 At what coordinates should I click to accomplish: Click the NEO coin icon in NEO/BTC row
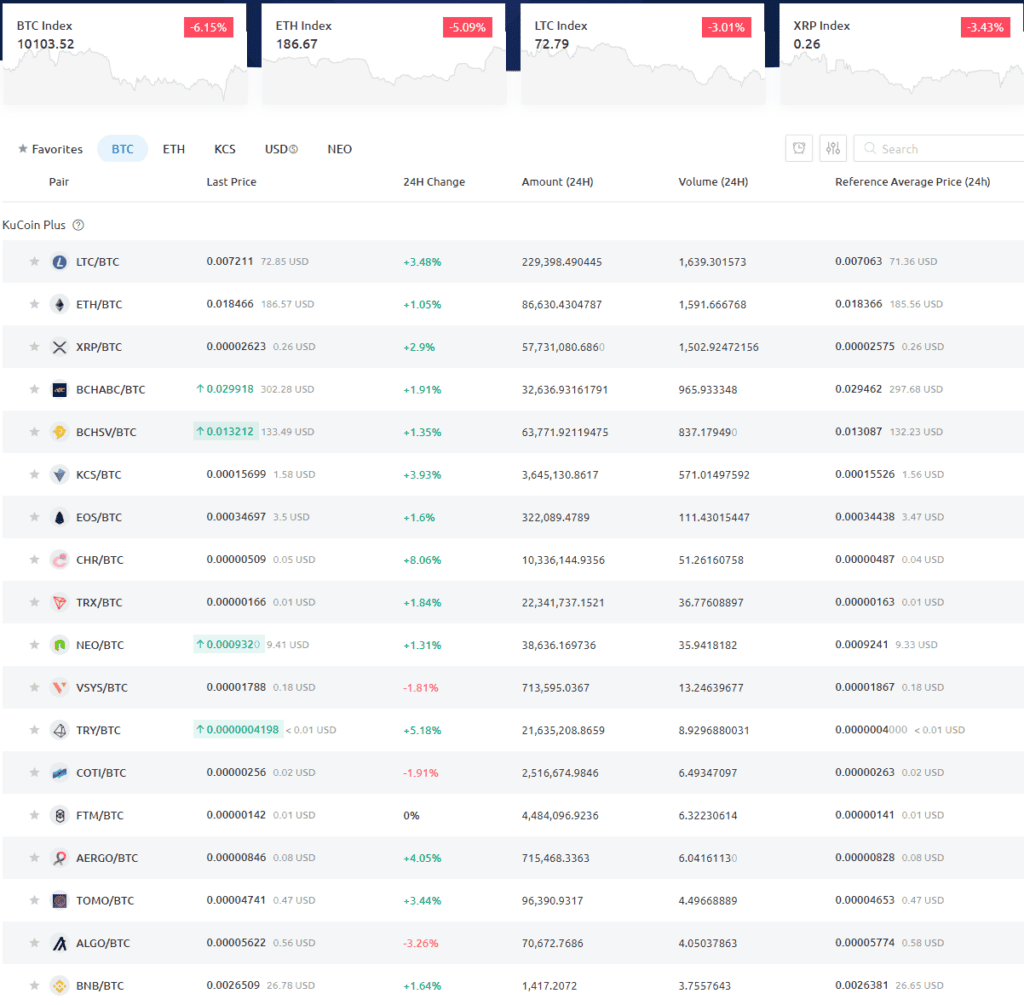click(59, 645)
